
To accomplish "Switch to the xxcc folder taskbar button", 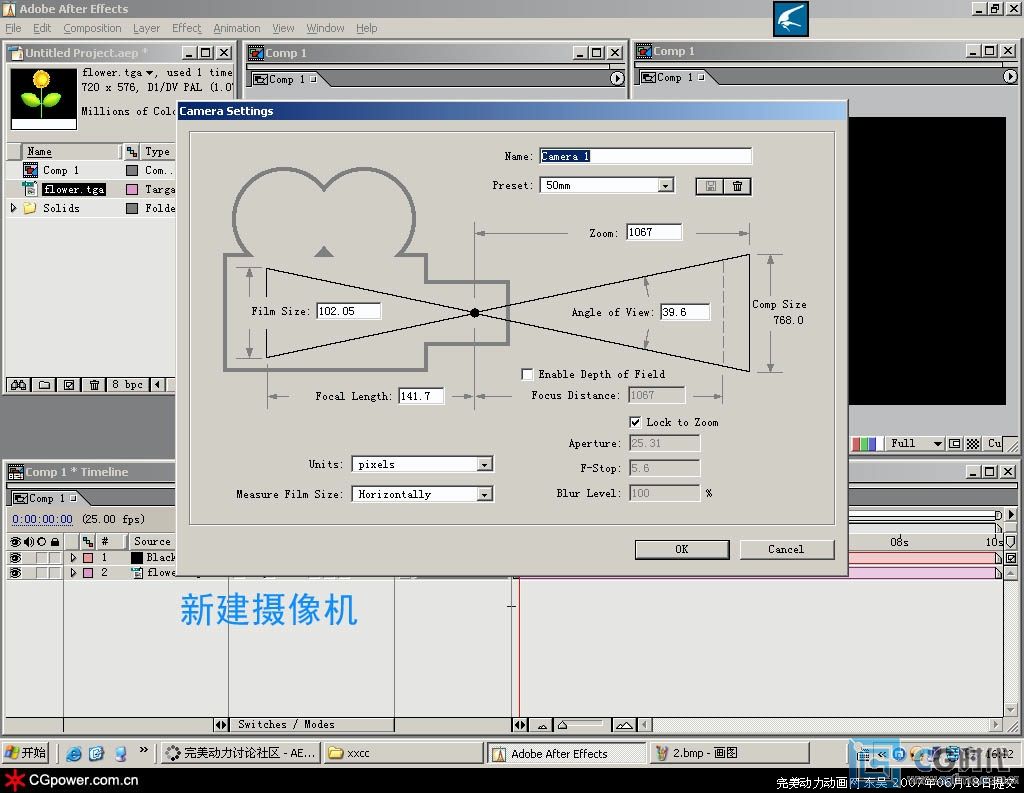I will (x=403, y=753).
